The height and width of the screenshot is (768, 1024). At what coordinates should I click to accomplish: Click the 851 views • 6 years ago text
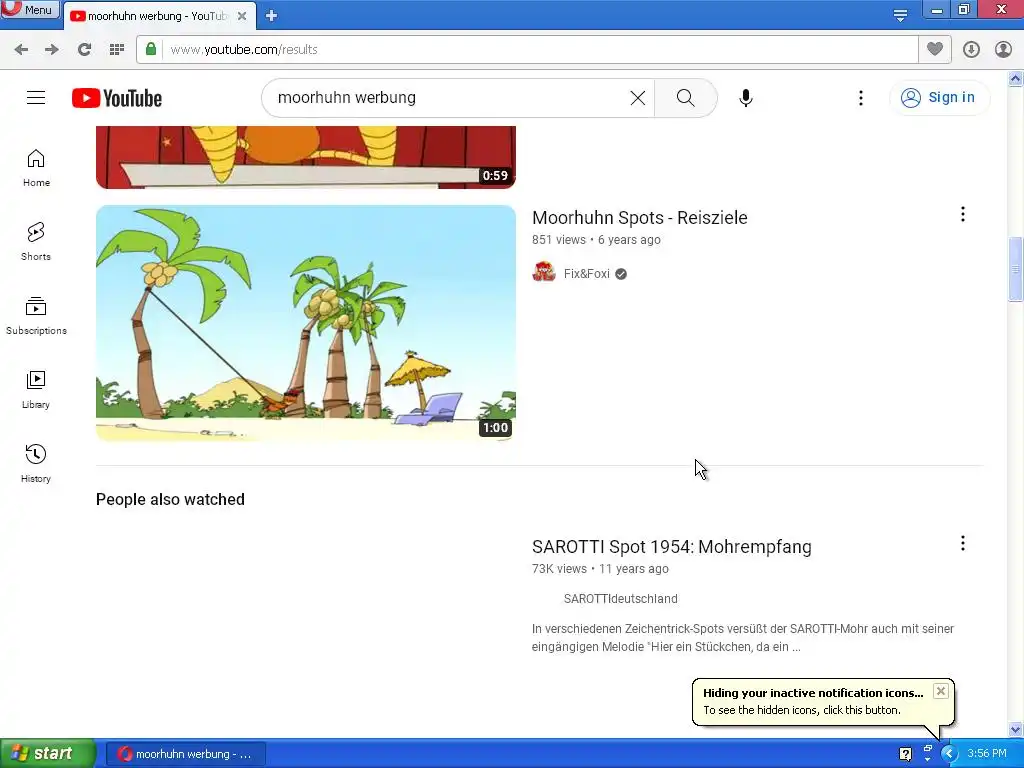pos(596,240)
